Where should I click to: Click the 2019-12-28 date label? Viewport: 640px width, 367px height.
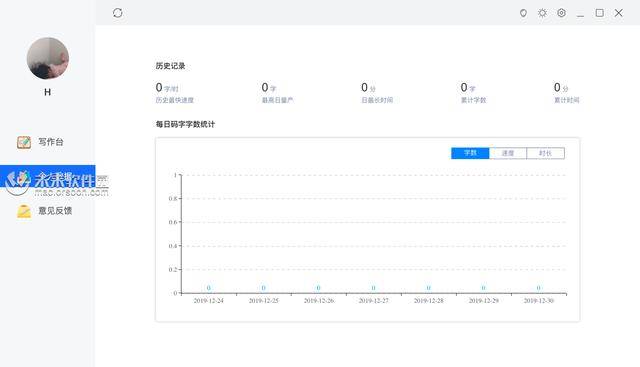tap(429, 300)
